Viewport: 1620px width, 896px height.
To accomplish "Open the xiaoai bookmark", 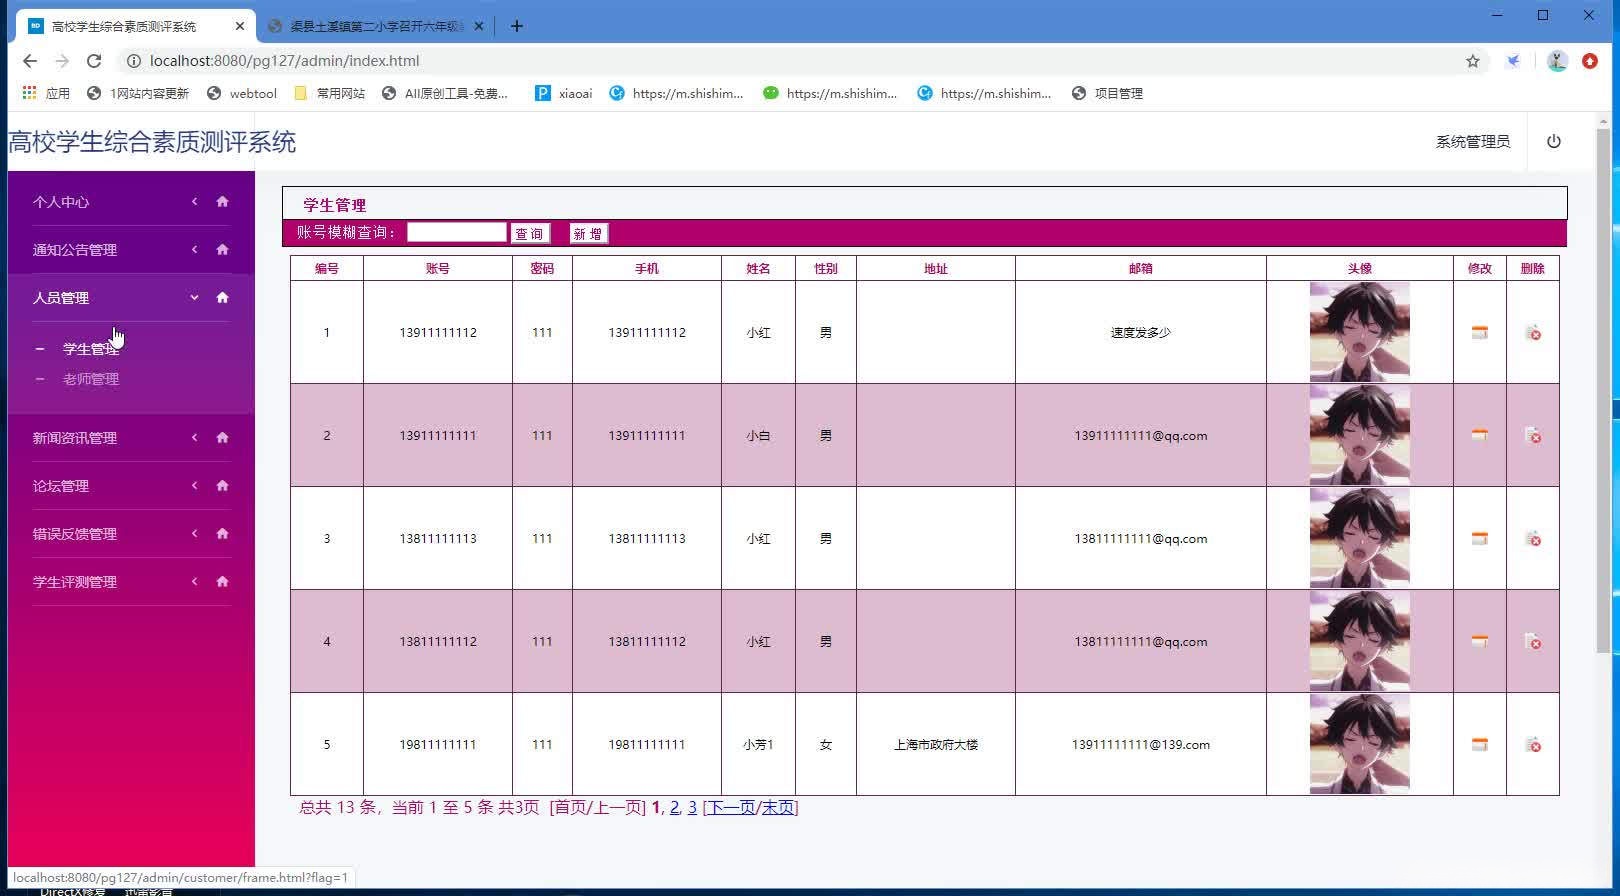I will tap(564, 93).
